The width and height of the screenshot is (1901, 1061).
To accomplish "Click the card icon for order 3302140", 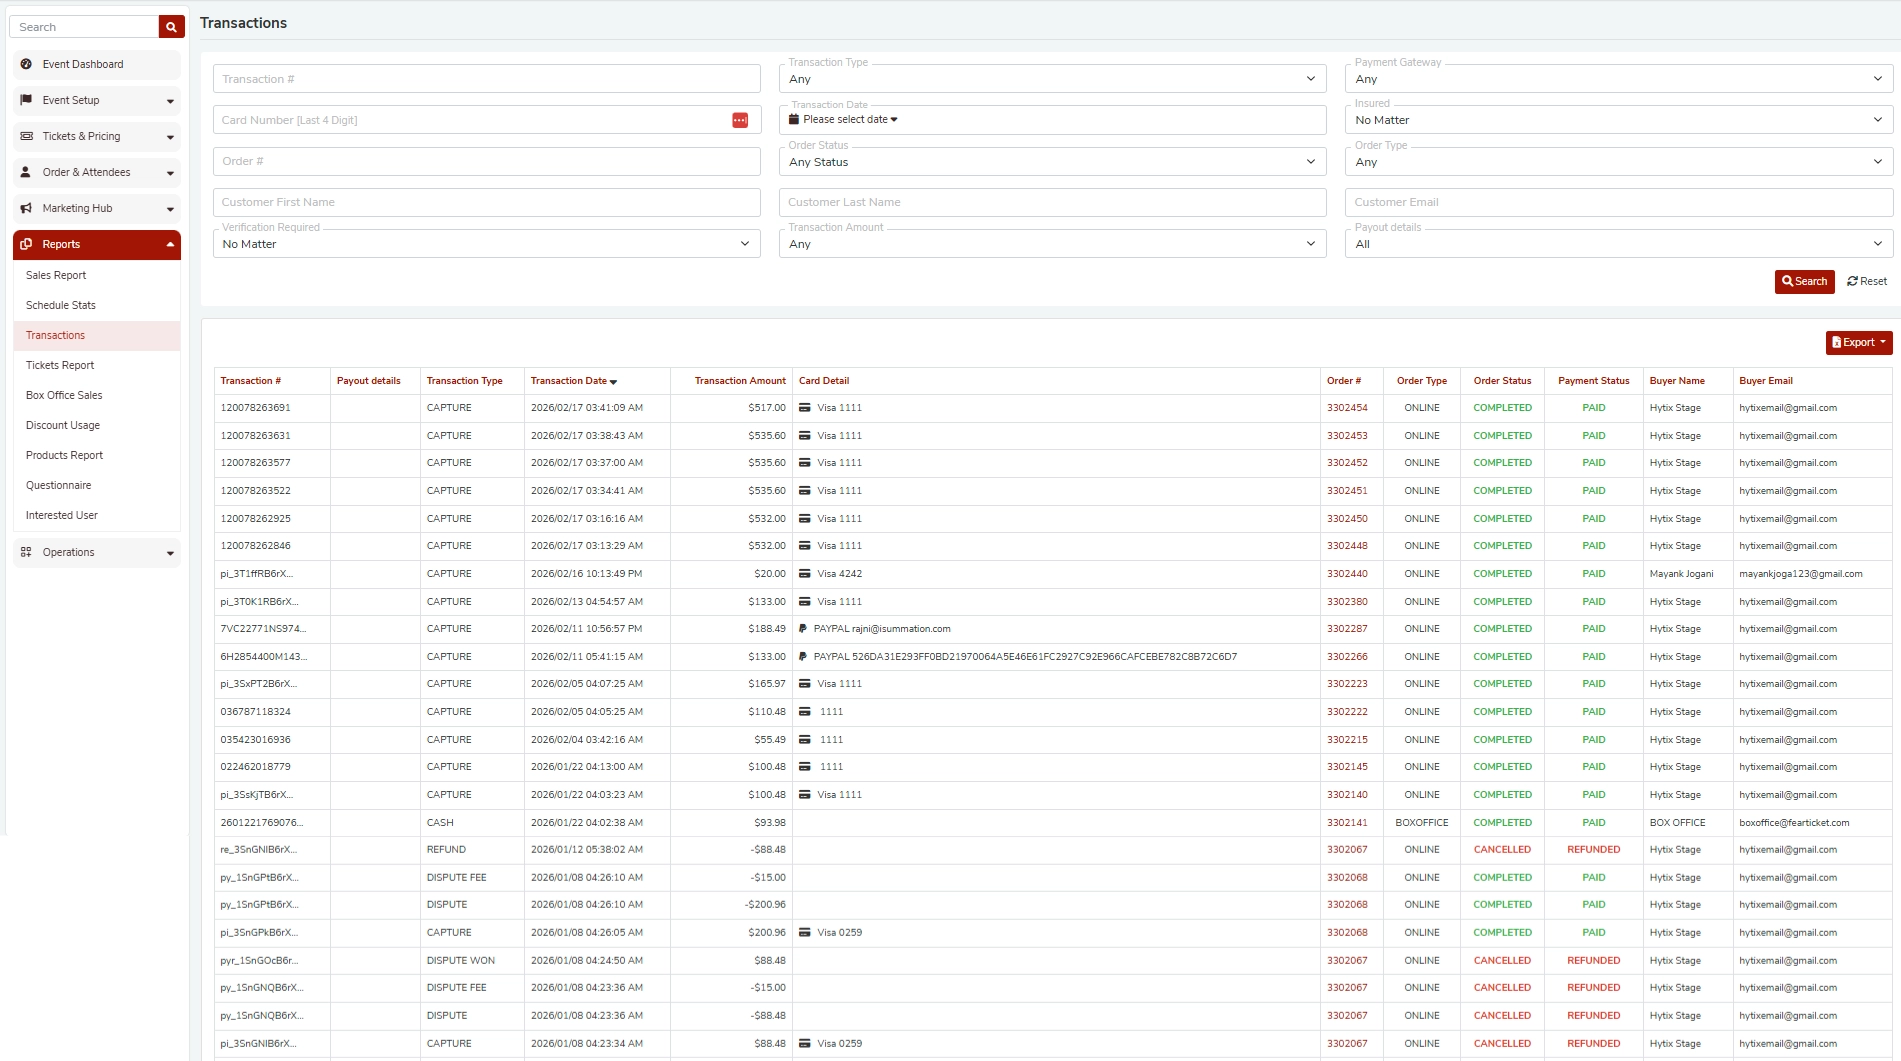I will click(x=804, y=795).
